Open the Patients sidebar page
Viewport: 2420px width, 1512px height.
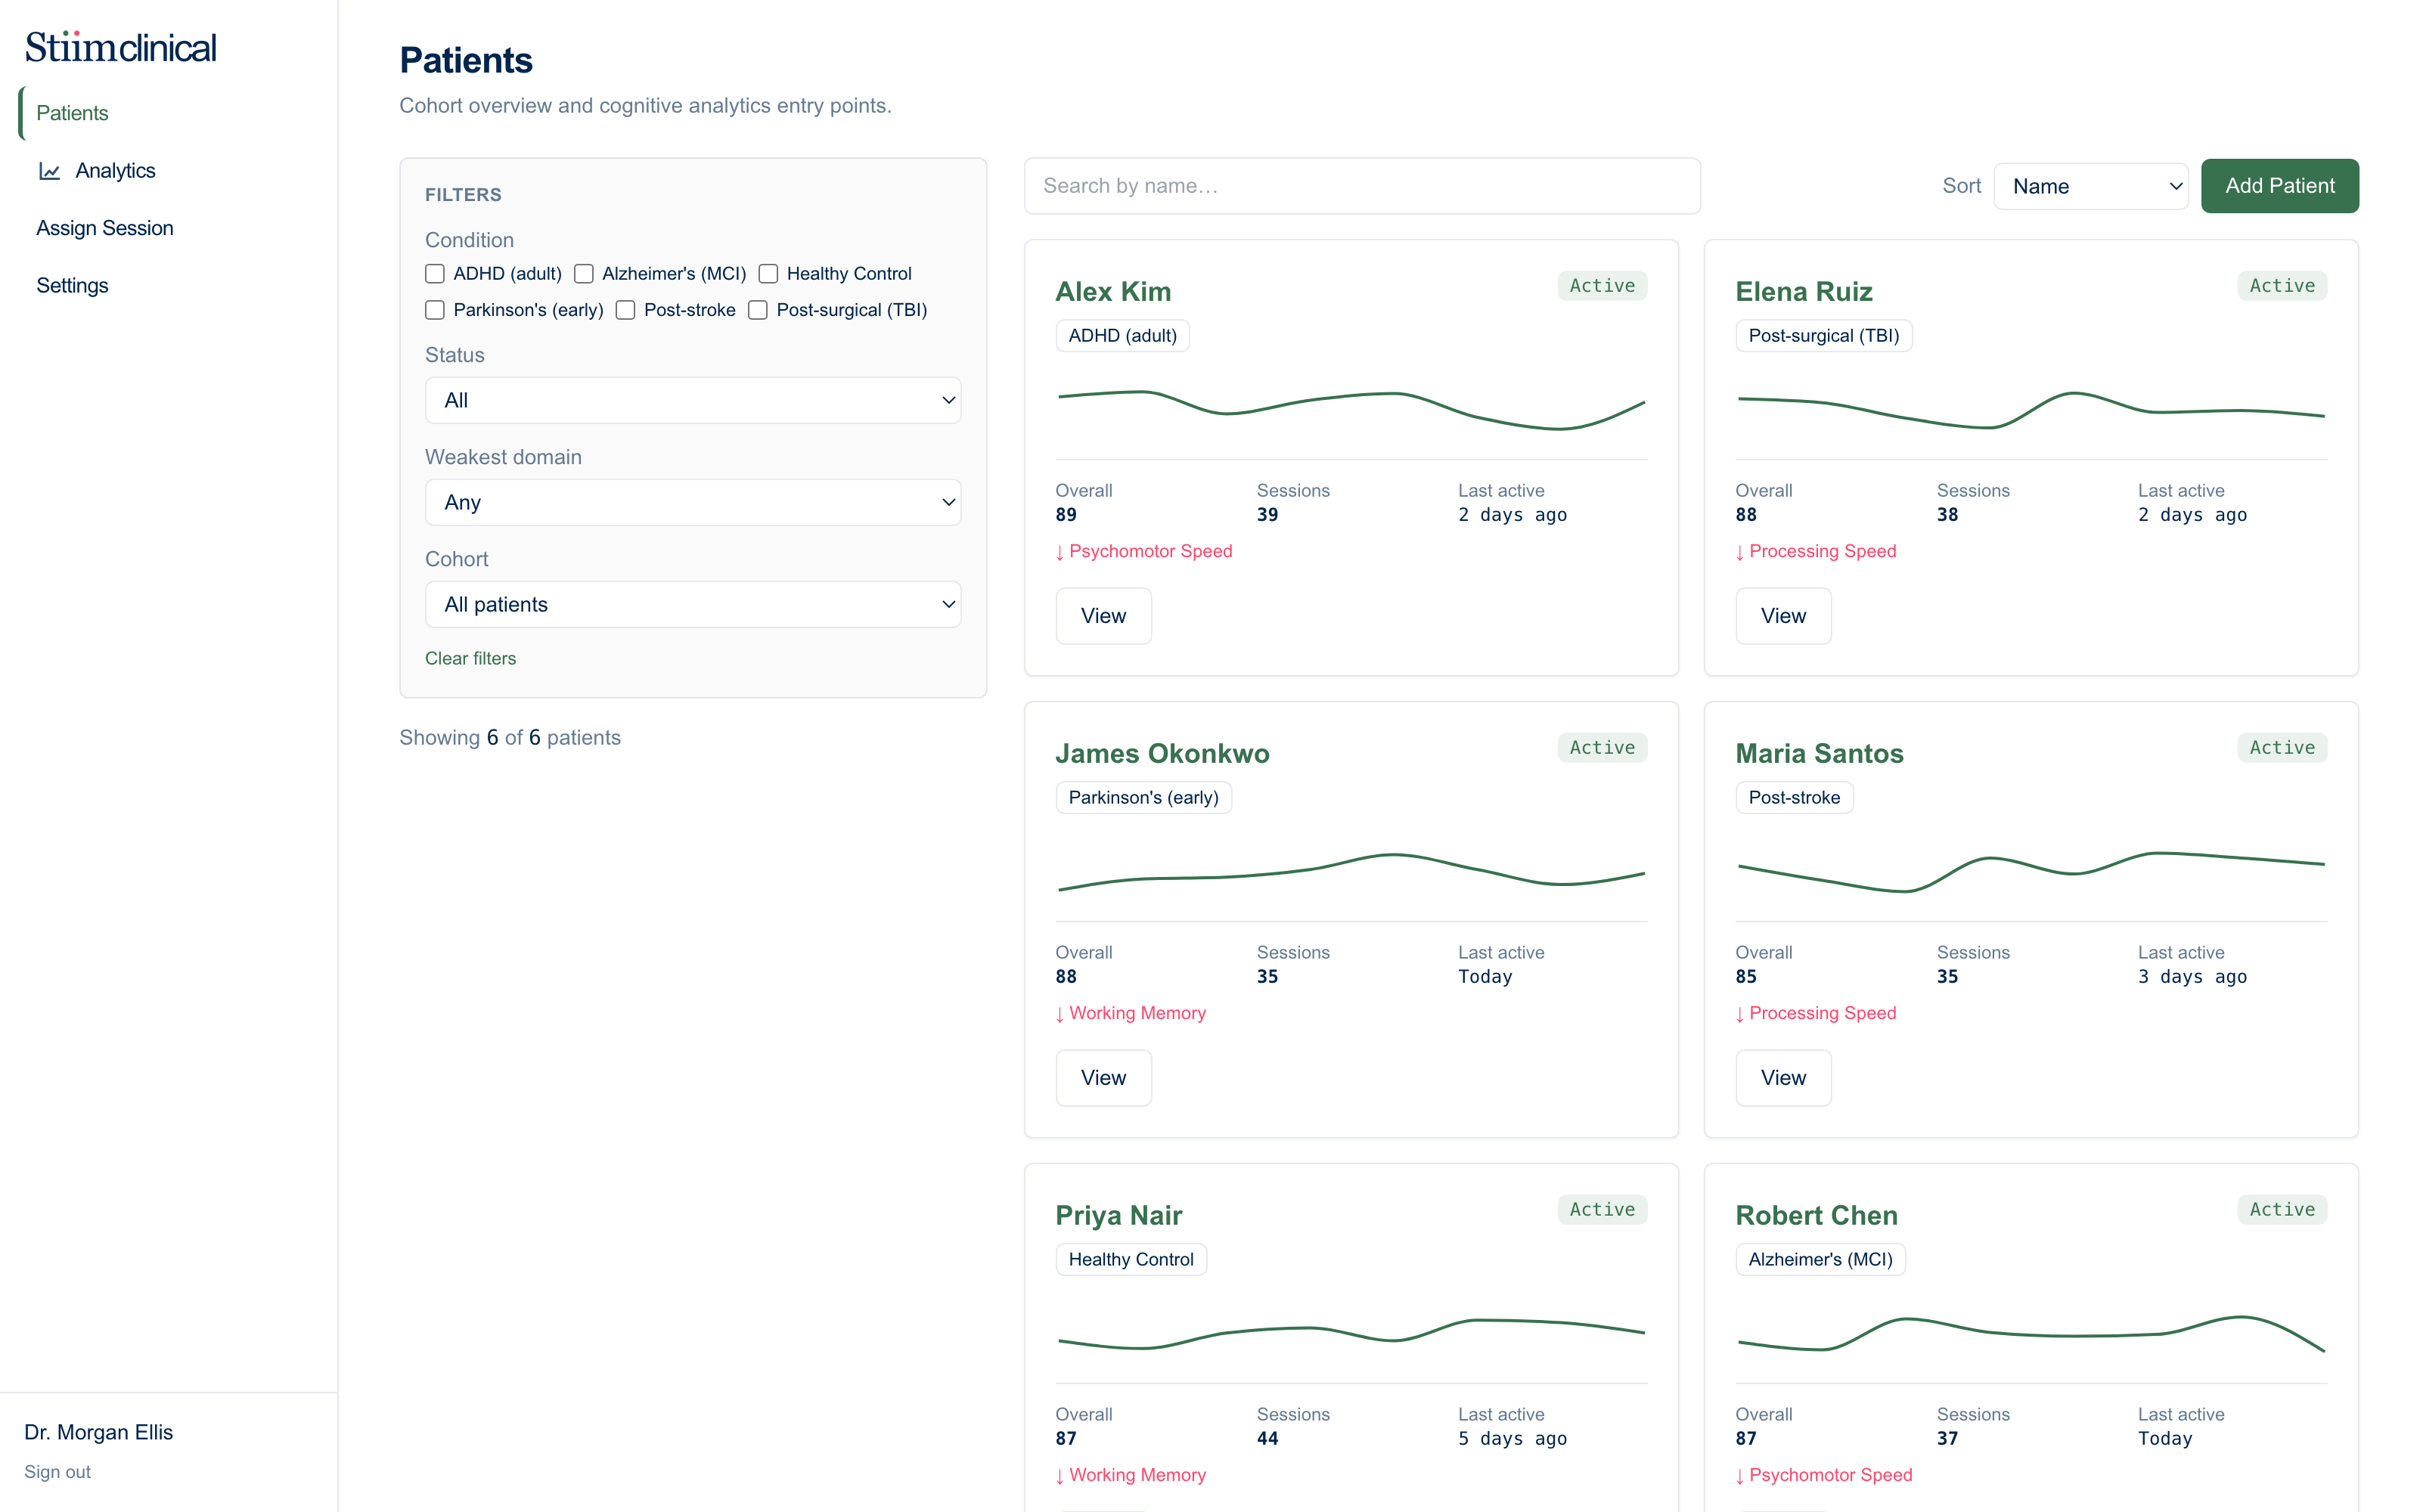(x=72, y=113)
